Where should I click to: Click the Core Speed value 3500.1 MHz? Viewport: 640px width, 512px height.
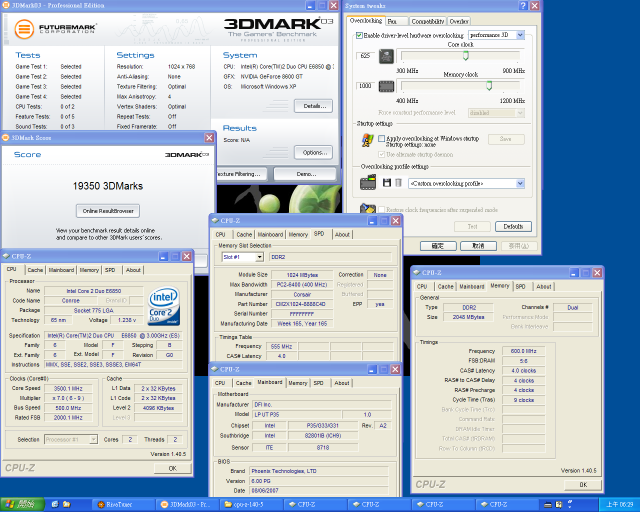[x=68, y=389]
